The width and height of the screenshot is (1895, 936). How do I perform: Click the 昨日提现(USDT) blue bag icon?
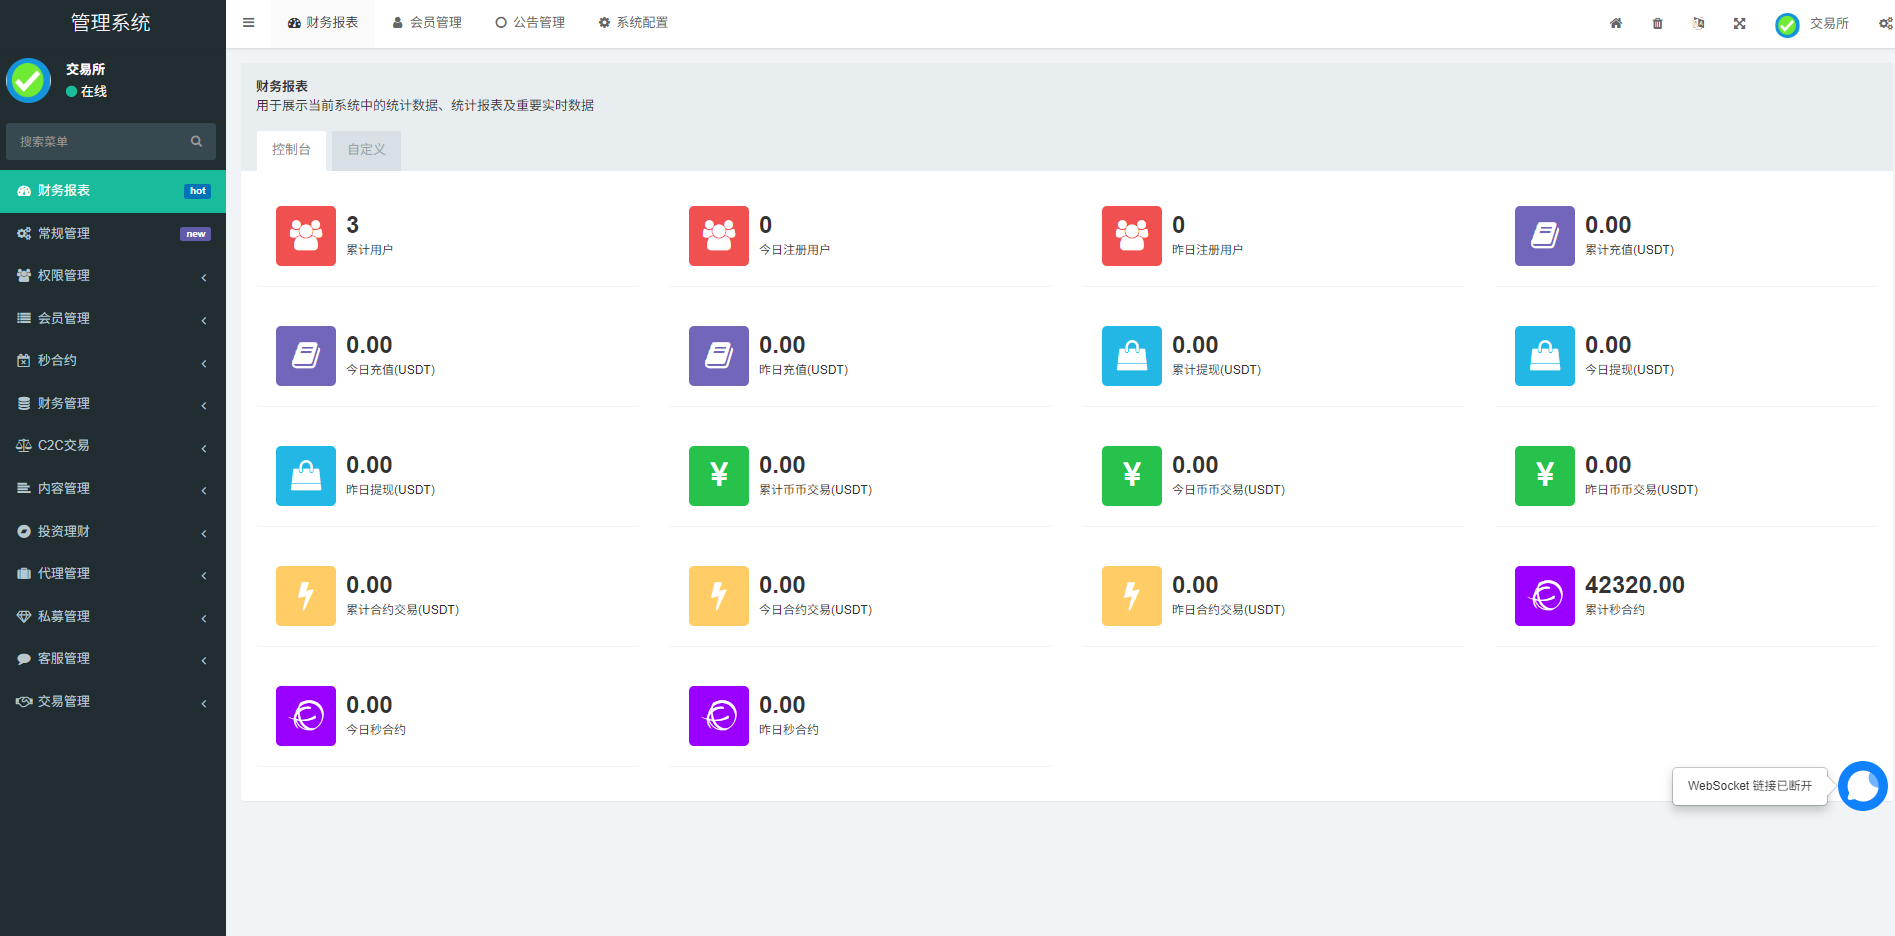click(306, 476)
